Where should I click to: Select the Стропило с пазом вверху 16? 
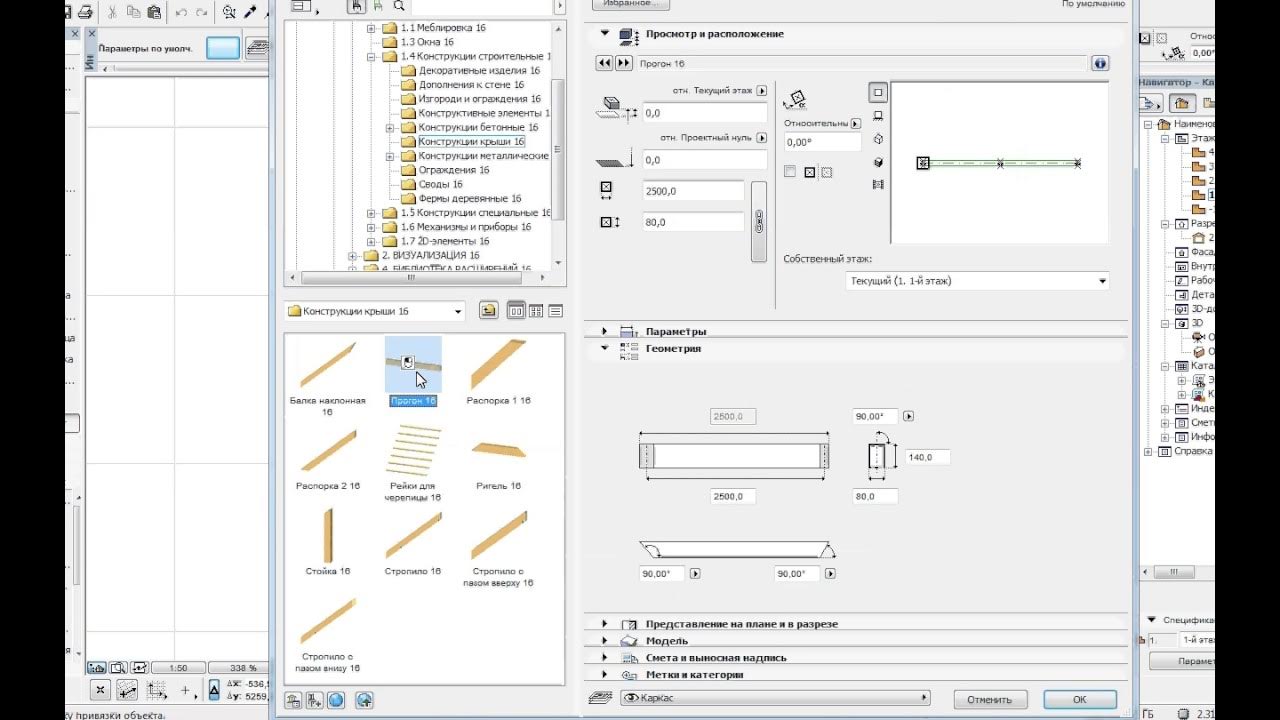coord(498,548)
